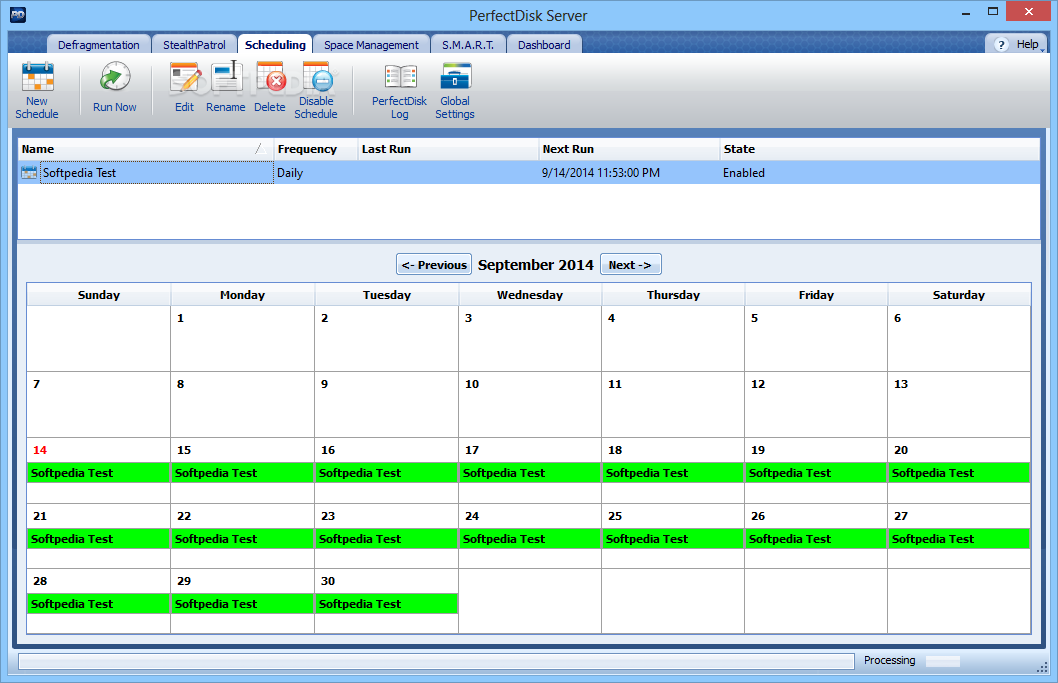1058x683 pixels.
Task: Select Softpedia Test entry on September 20
Action: coord(959,473)
